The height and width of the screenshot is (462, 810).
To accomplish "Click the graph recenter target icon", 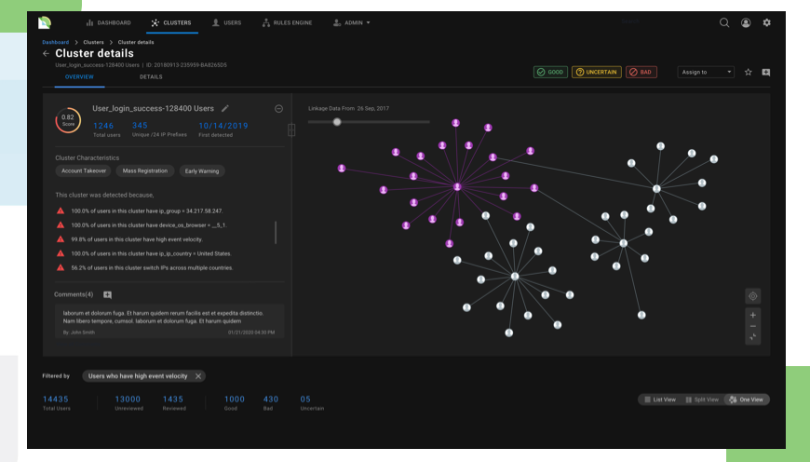I will click(x=753, y=296).
